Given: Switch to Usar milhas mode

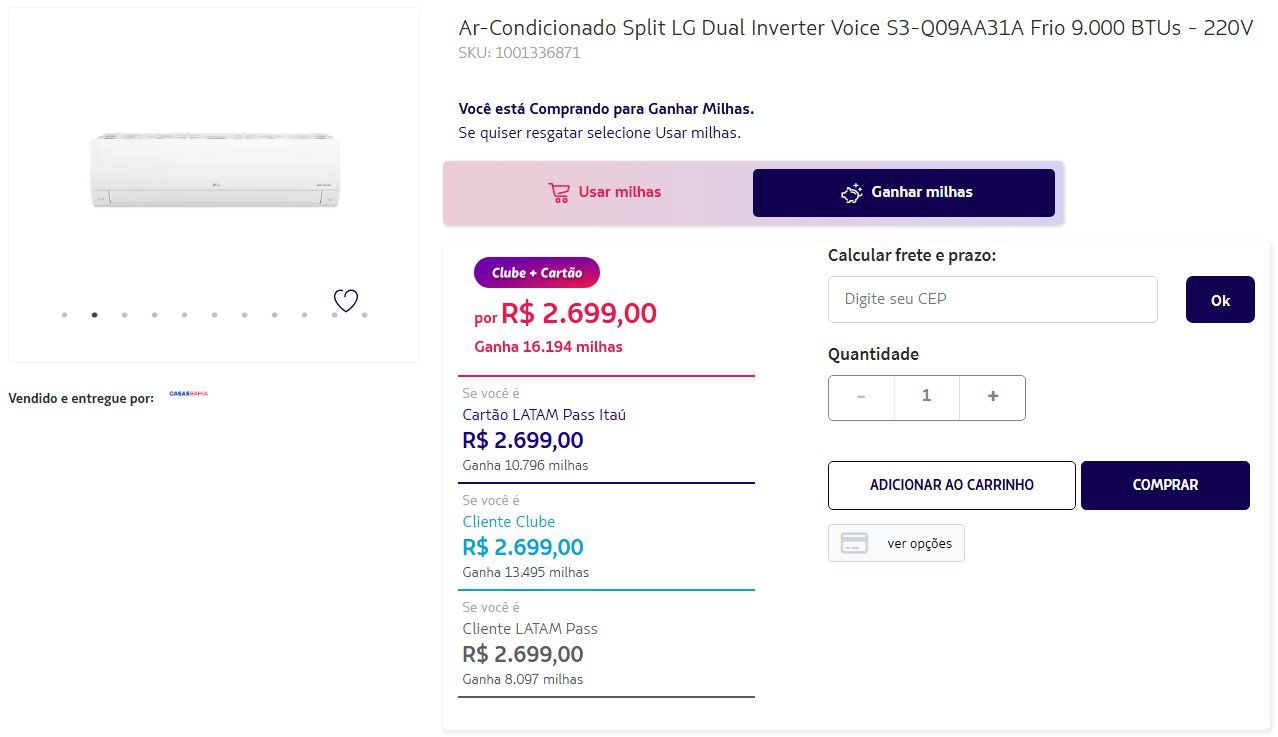Looking at the screenshot, I should click(604, 193).
